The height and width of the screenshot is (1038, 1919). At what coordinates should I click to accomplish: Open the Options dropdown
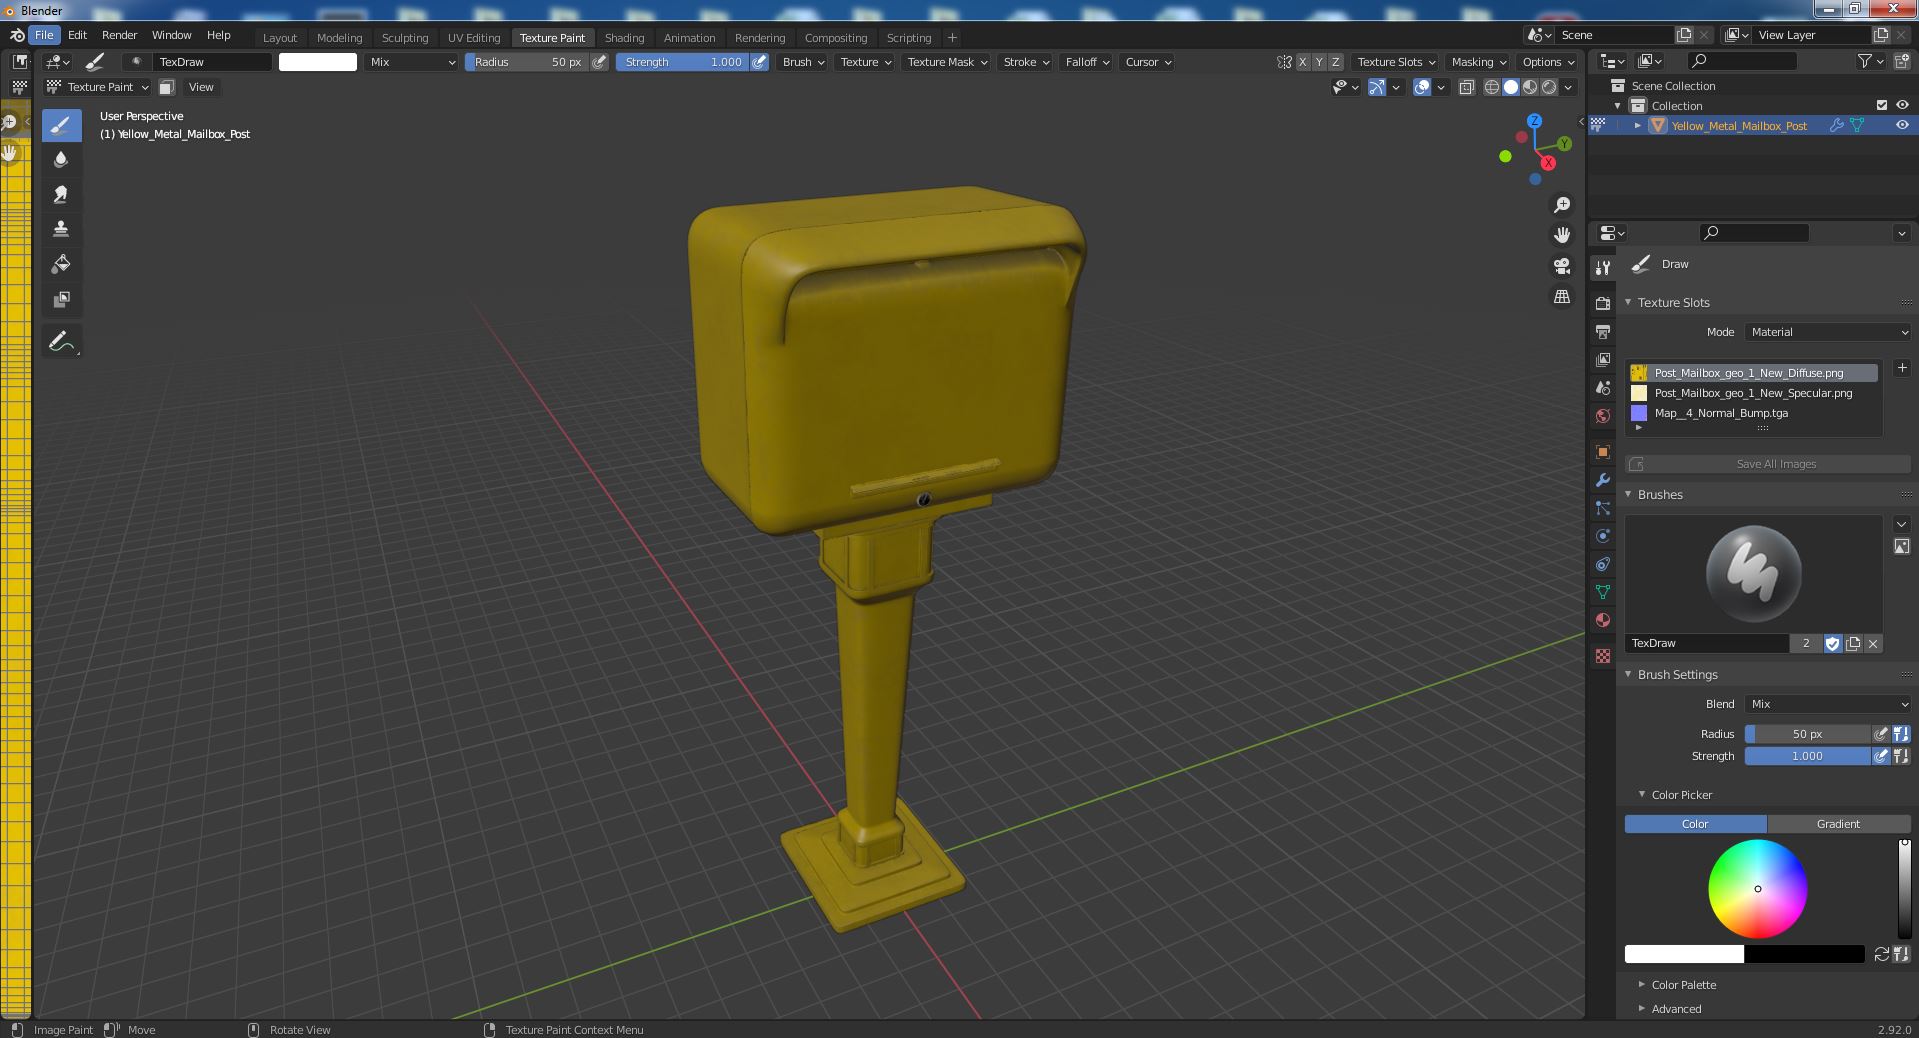pyautogui.click(x=1547, y=62)
